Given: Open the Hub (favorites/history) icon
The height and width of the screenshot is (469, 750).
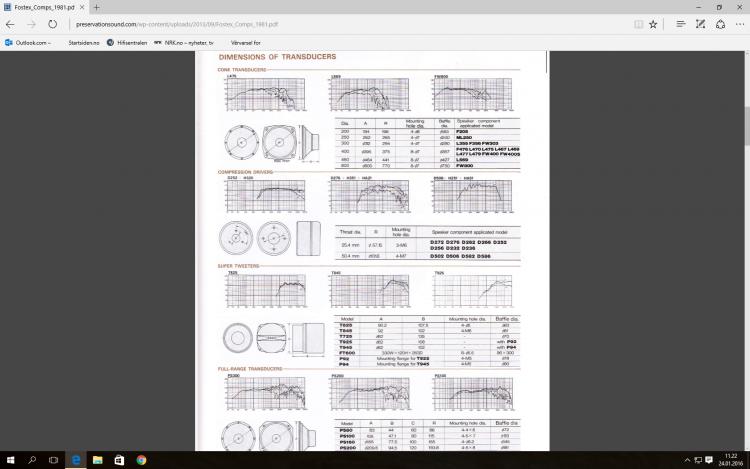Looking at the screenshot, I should click(x=681, y=24).
